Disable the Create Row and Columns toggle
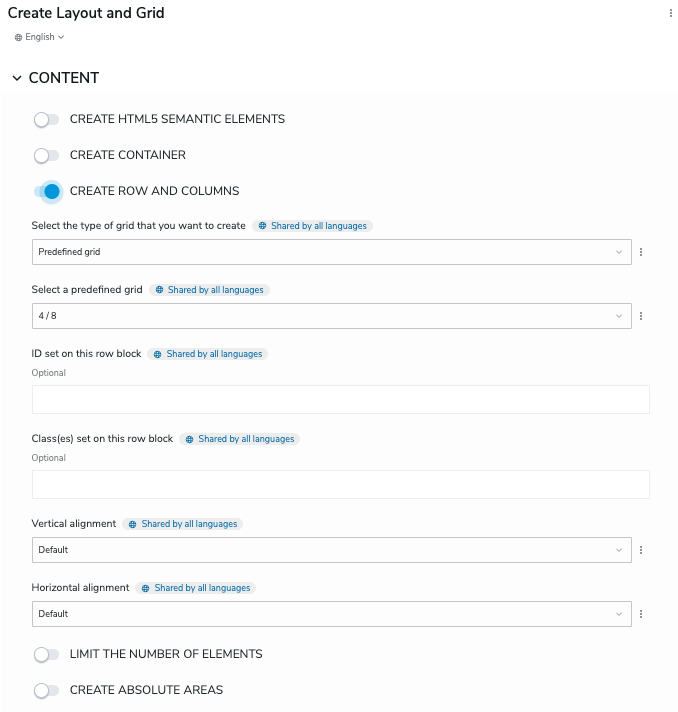Image resolution: width=678 pixels, height=712 pixels. click(47, 192)
